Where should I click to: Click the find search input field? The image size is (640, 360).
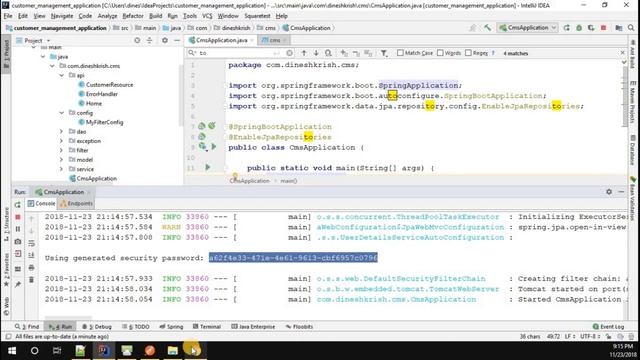[237, 53]
